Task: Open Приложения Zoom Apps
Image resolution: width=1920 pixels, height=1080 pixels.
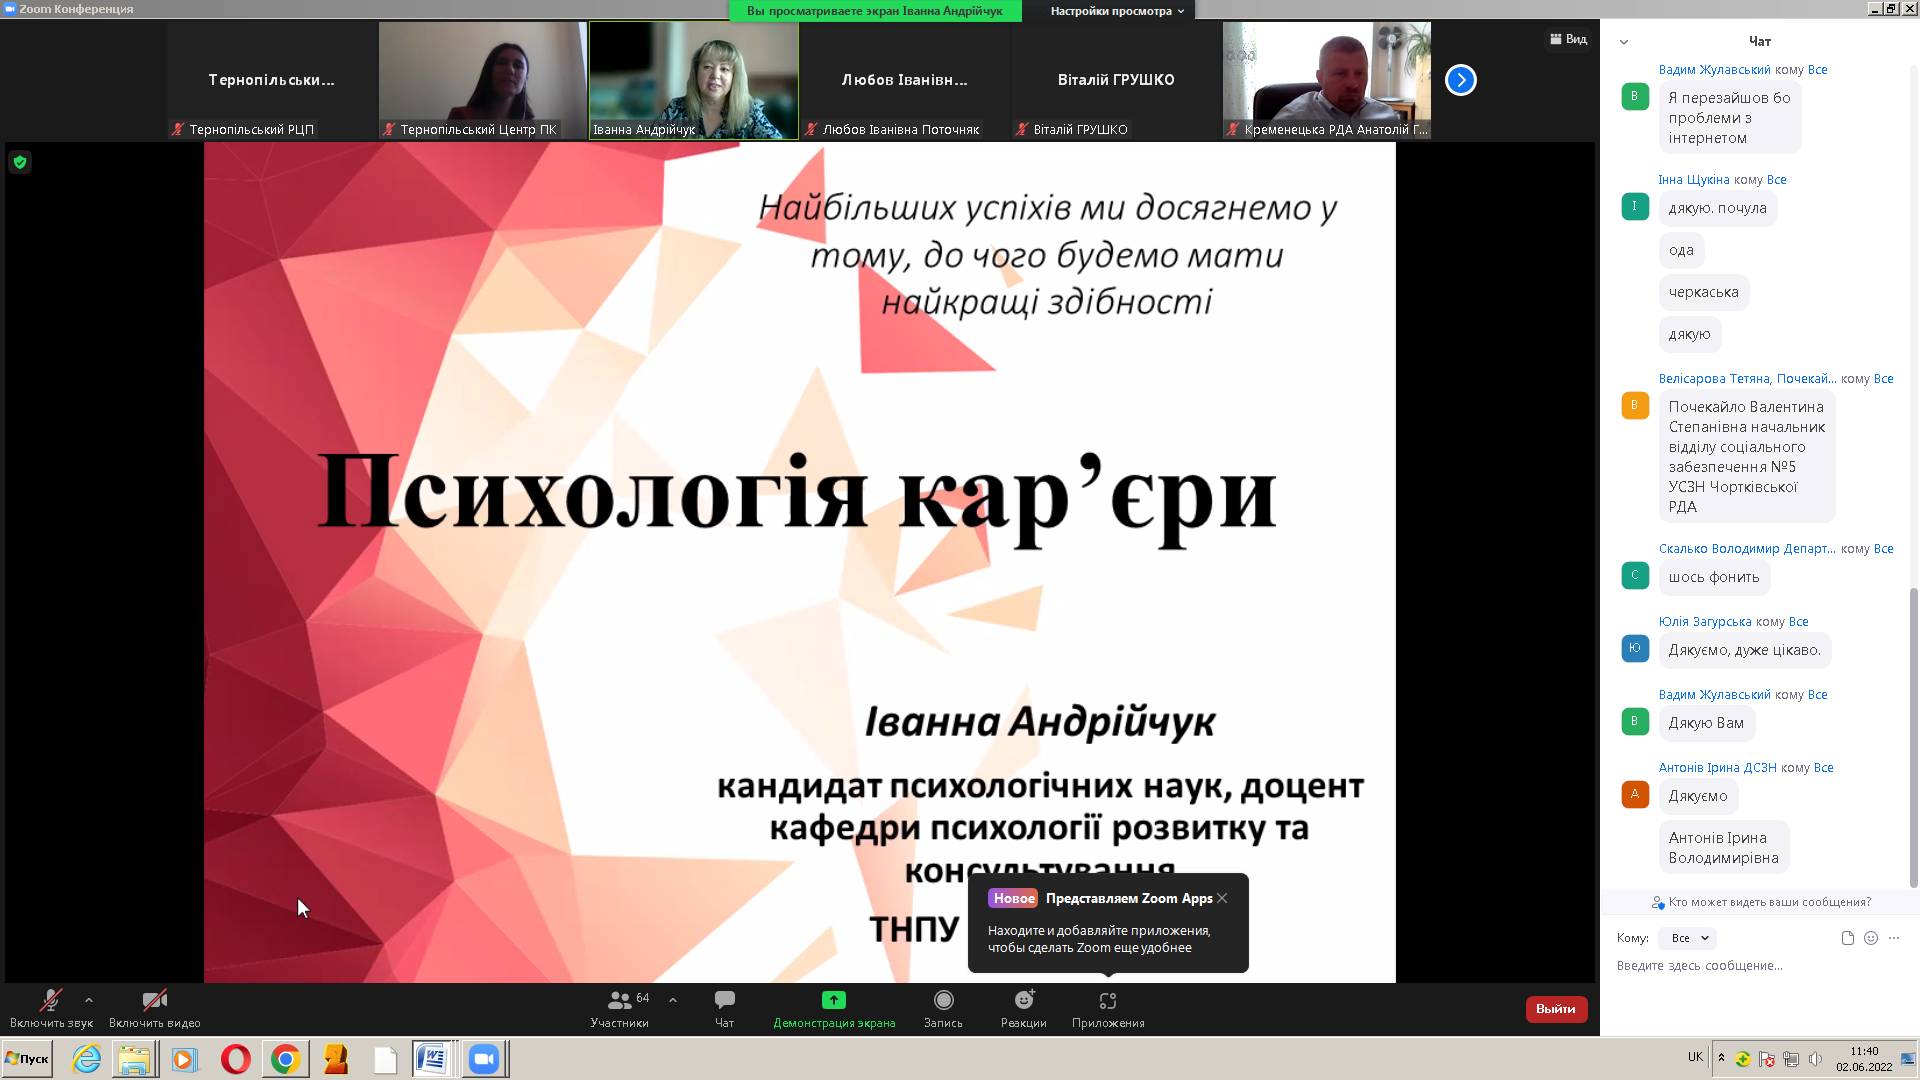Action: coord(1108,1008)
